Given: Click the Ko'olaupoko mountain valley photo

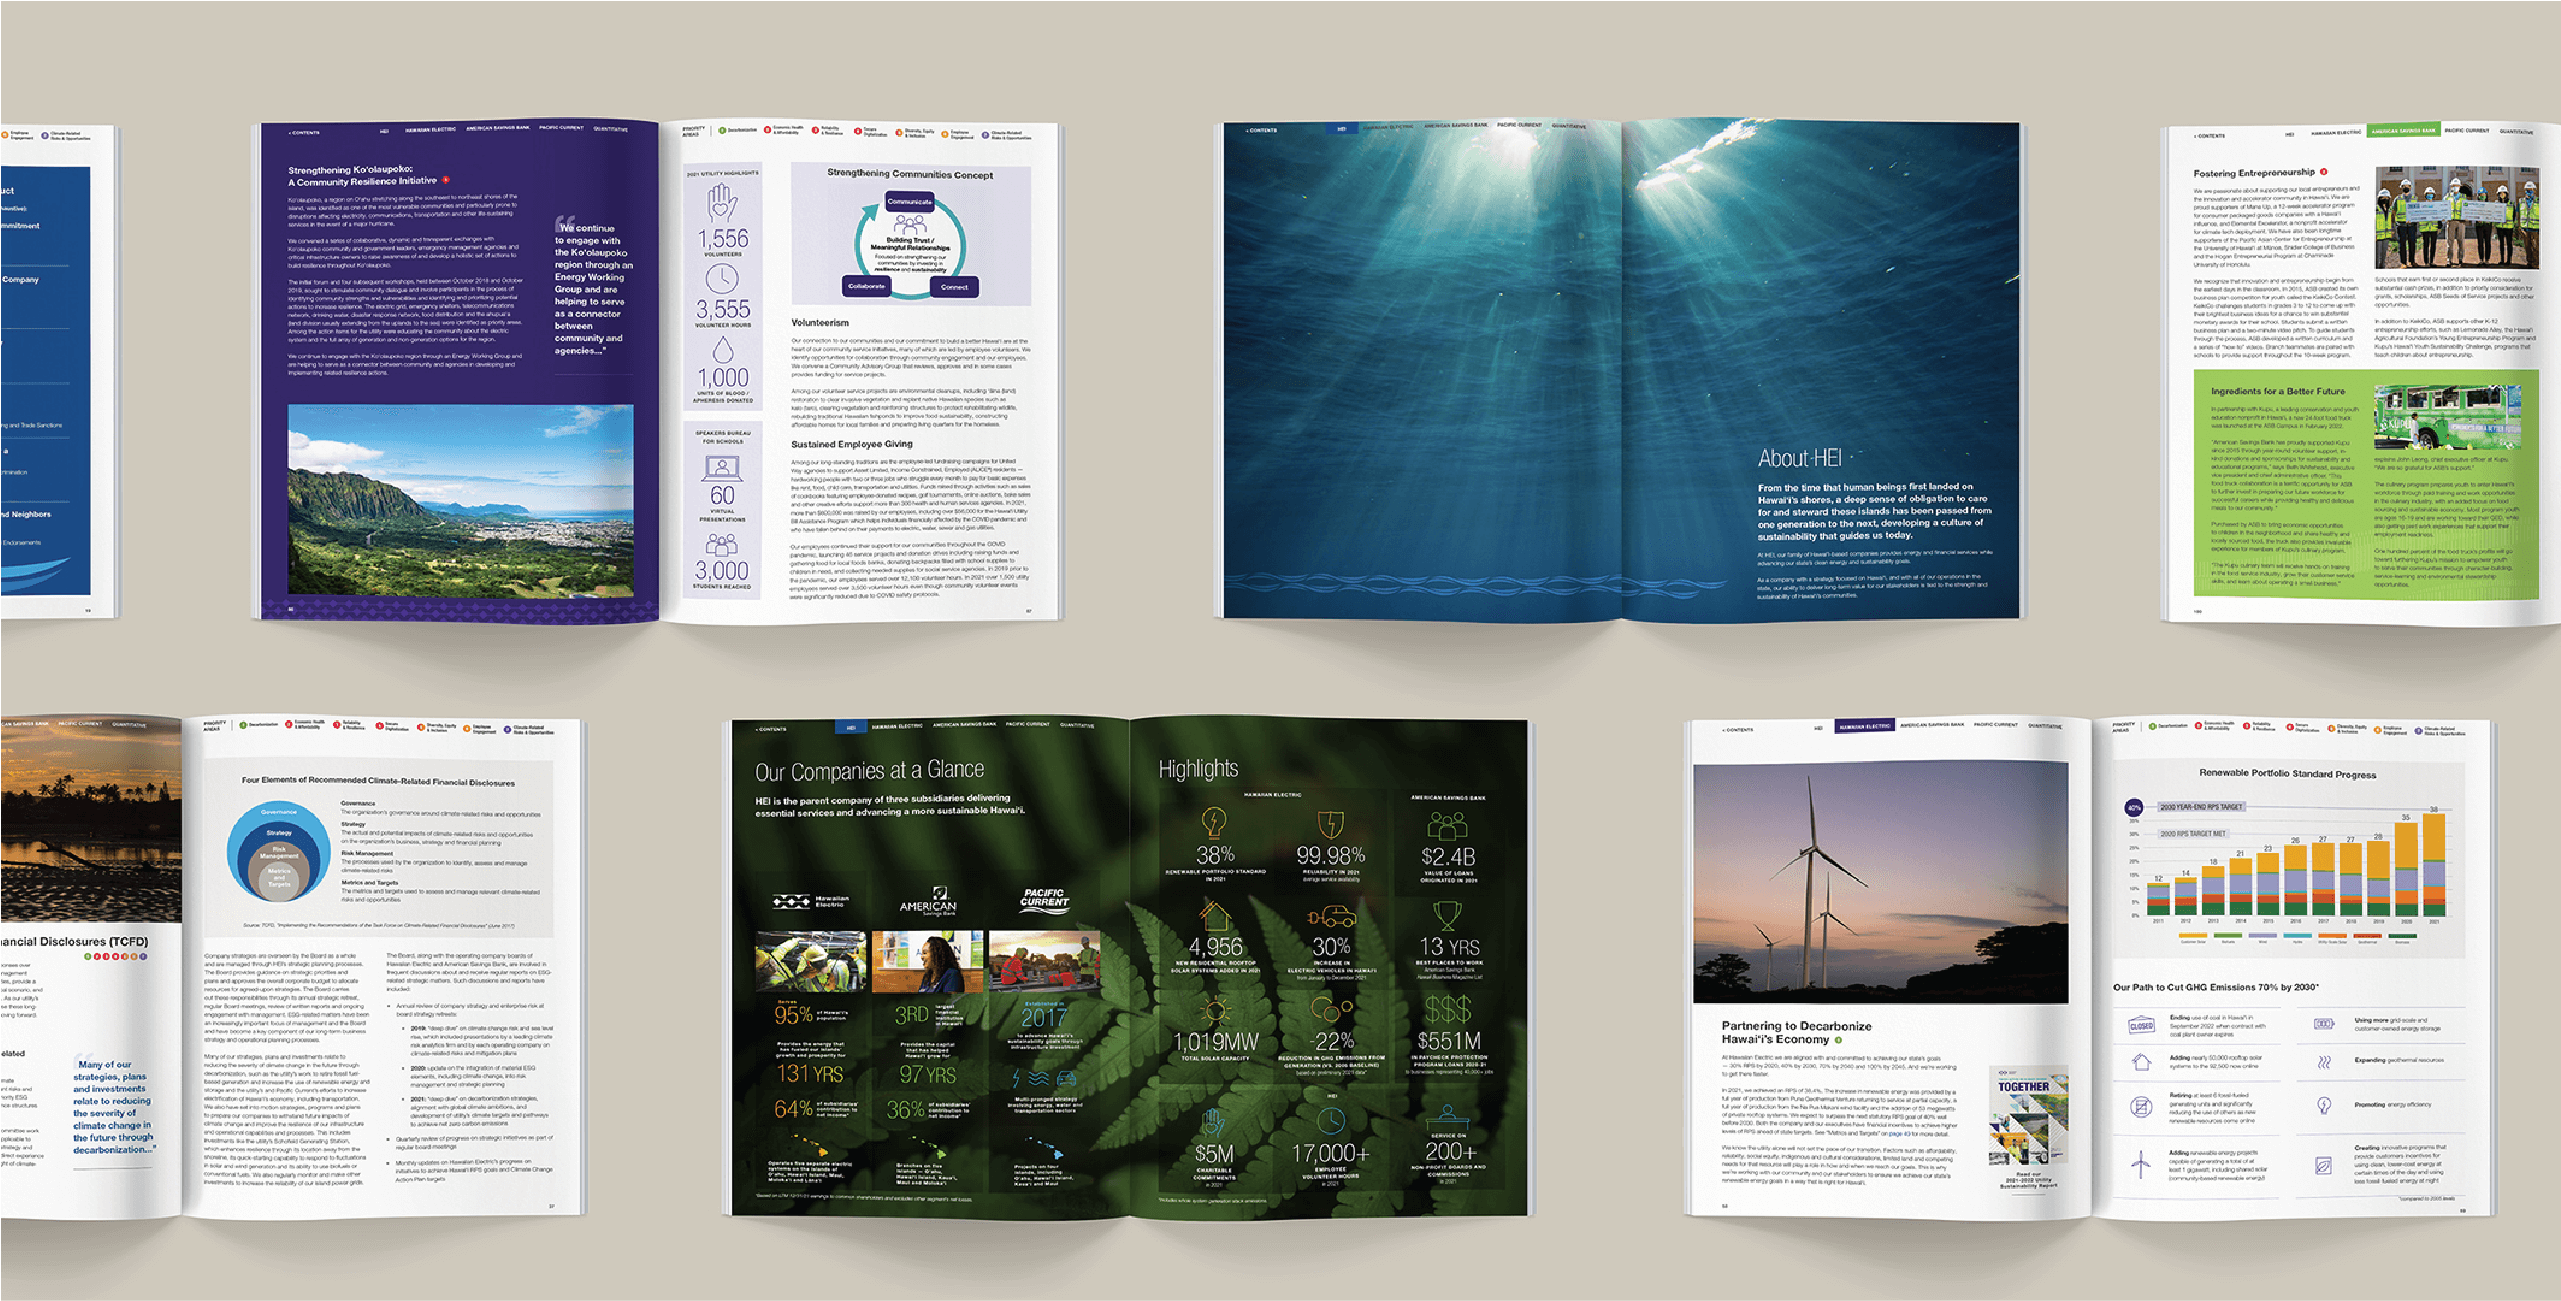Looking at the screenshot, I should coord(461,501).
